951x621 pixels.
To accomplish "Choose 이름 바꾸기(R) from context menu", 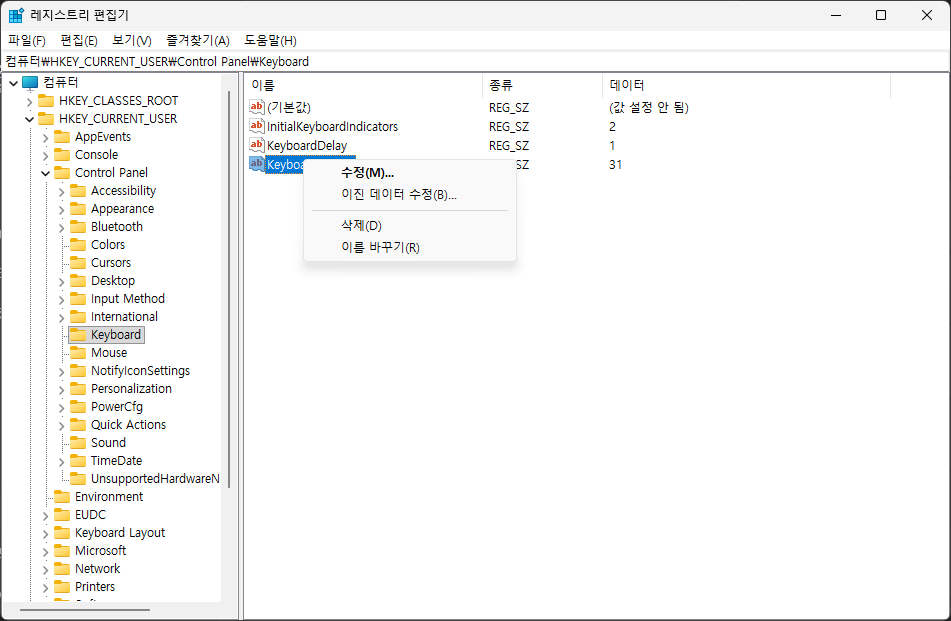I will pyautogui.click(x=380, y=248).
